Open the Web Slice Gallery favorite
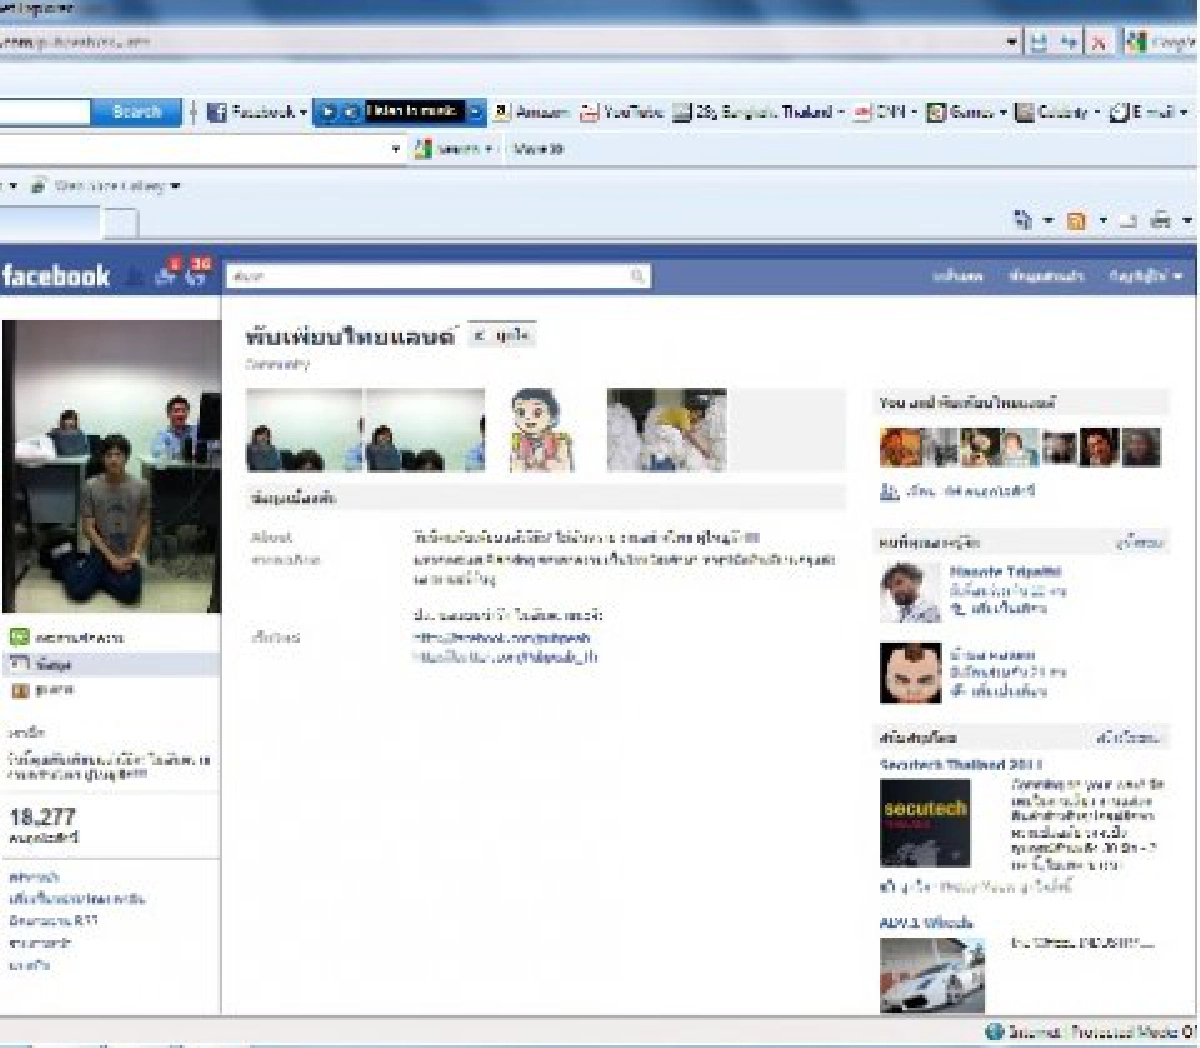Viewport: 1200px width, 1048px height. coord(104,185)
